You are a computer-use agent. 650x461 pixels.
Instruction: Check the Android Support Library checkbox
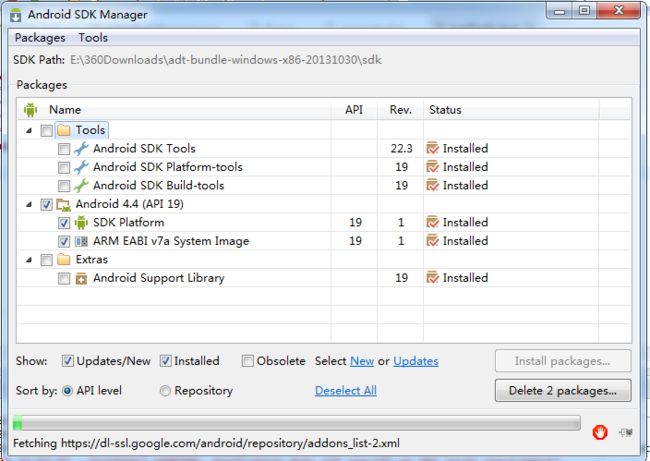point(64,279)
